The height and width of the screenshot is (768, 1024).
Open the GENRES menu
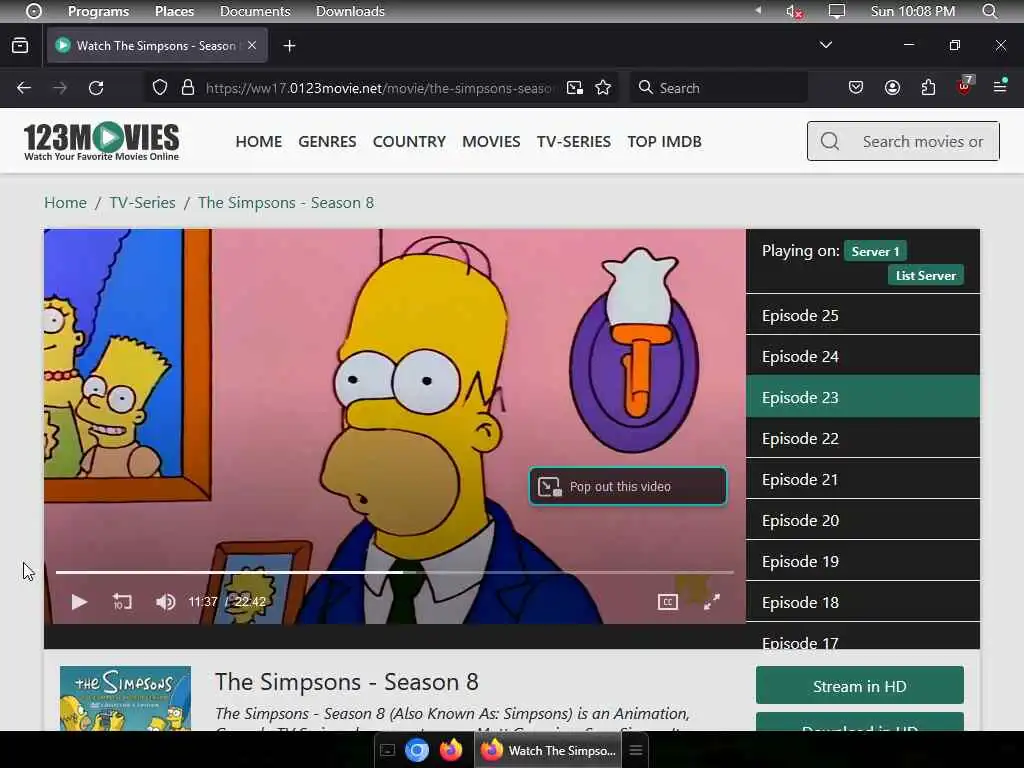pyautogui.click(x=327, y=141)
